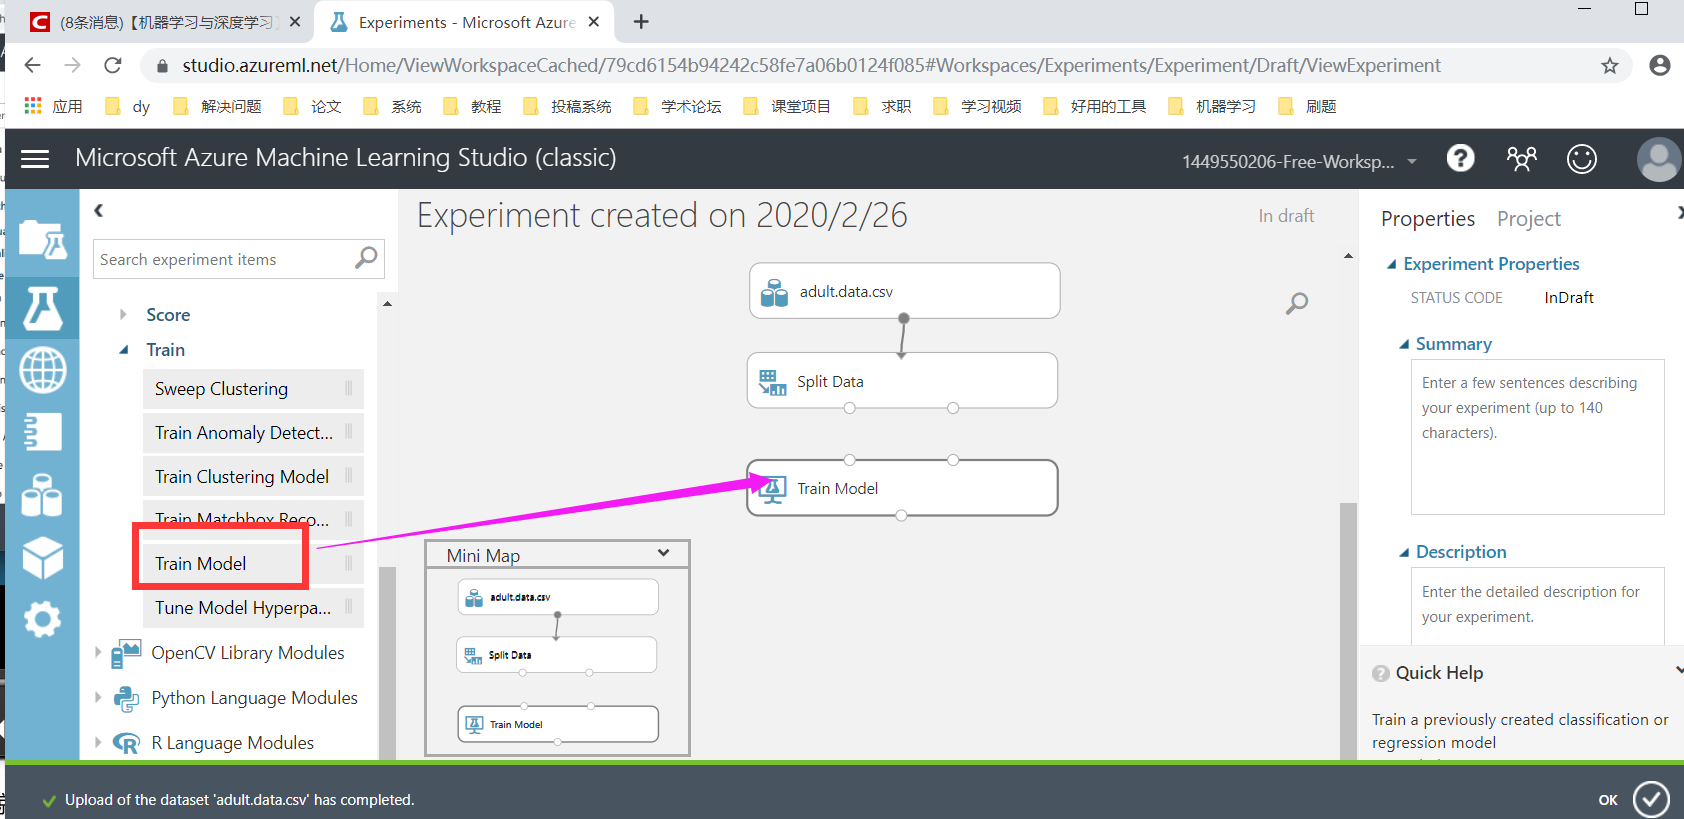Open the Trained Models cube icon

click(42, 557)
